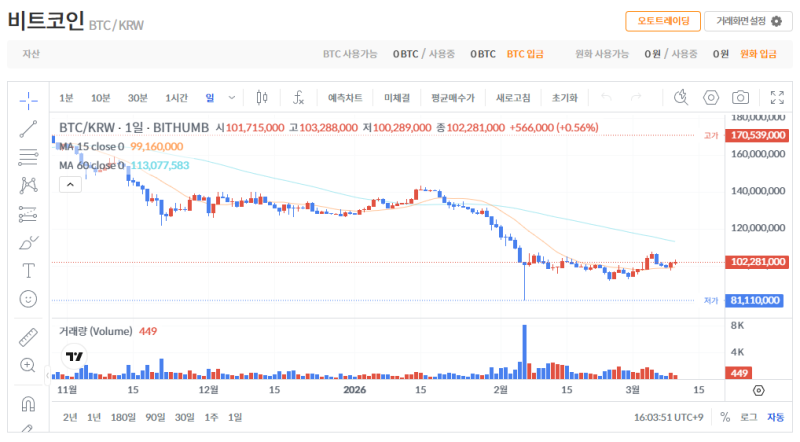800x442 pixels.
Task: Click the BTC 입금 link
Action: click(525, 54)
